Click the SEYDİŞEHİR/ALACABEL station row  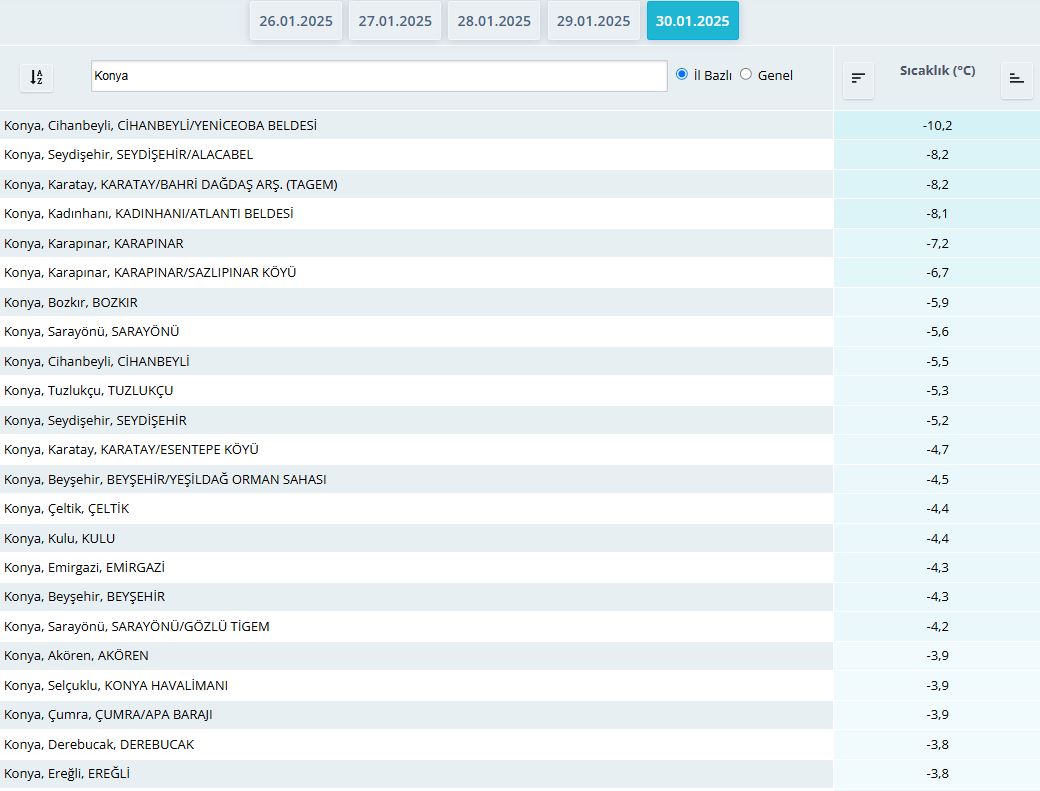point(128,155)
